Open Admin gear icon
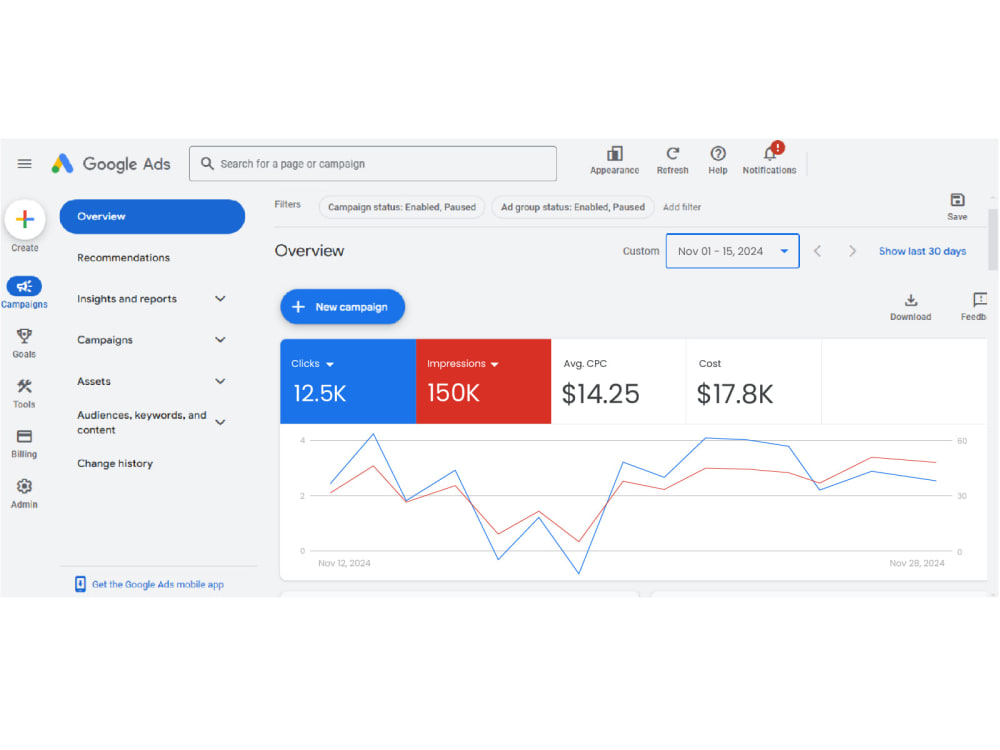The width and height of the screenshot is (1000, 750). tap(24, 487)
